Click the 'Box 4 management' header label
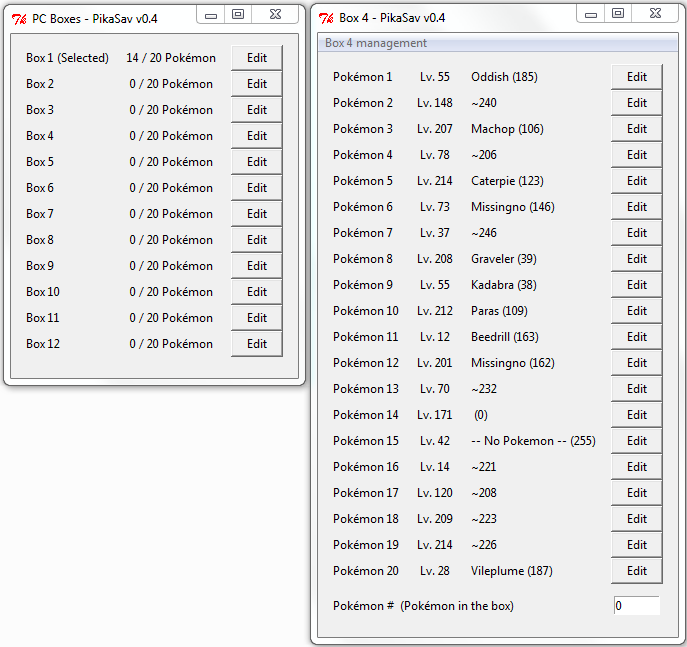This screenshot has height=647, width=687. click(x=375, y=43)
